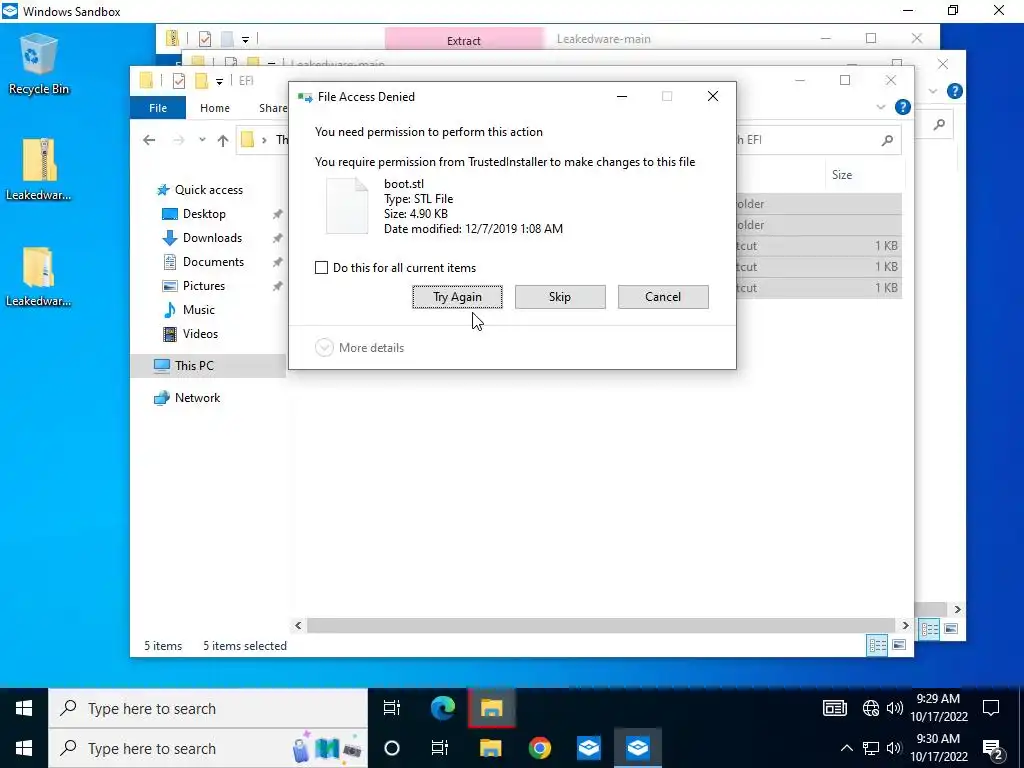Screen dimensions: 1024x768
Task: Open Downloads in navigation pane
Action: point(212,238)
